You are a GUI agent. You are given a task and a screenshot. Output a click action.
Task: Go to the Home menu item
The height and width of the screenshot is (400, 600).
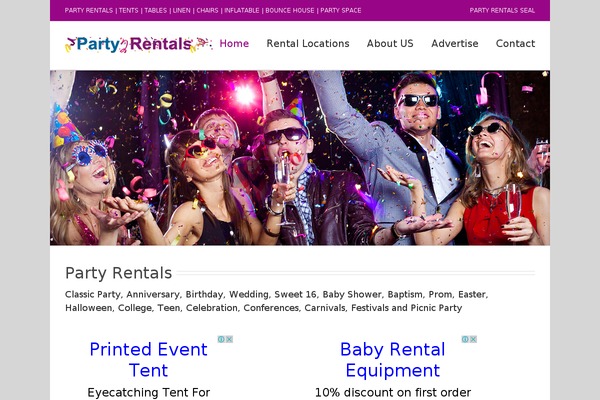[234, 44]
